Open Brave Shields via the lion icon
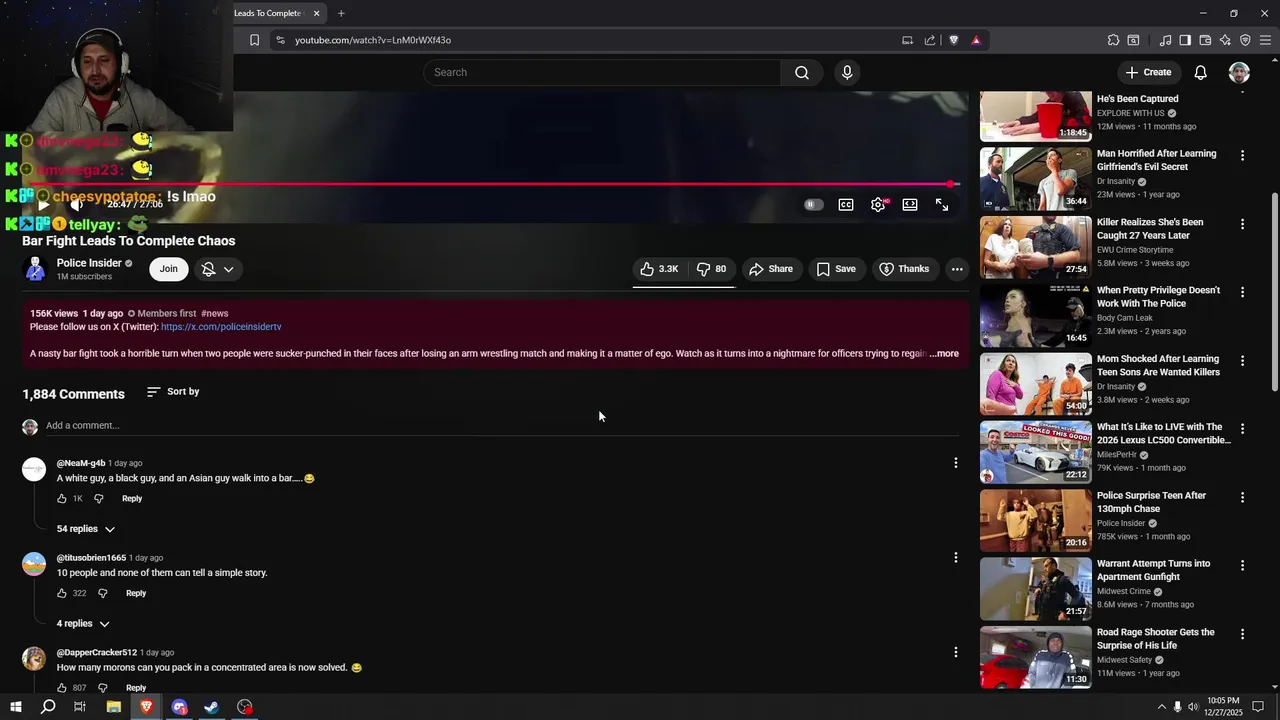Viewport: 1280px width, 720px height. pyautogui.click(x=953, y=40)
